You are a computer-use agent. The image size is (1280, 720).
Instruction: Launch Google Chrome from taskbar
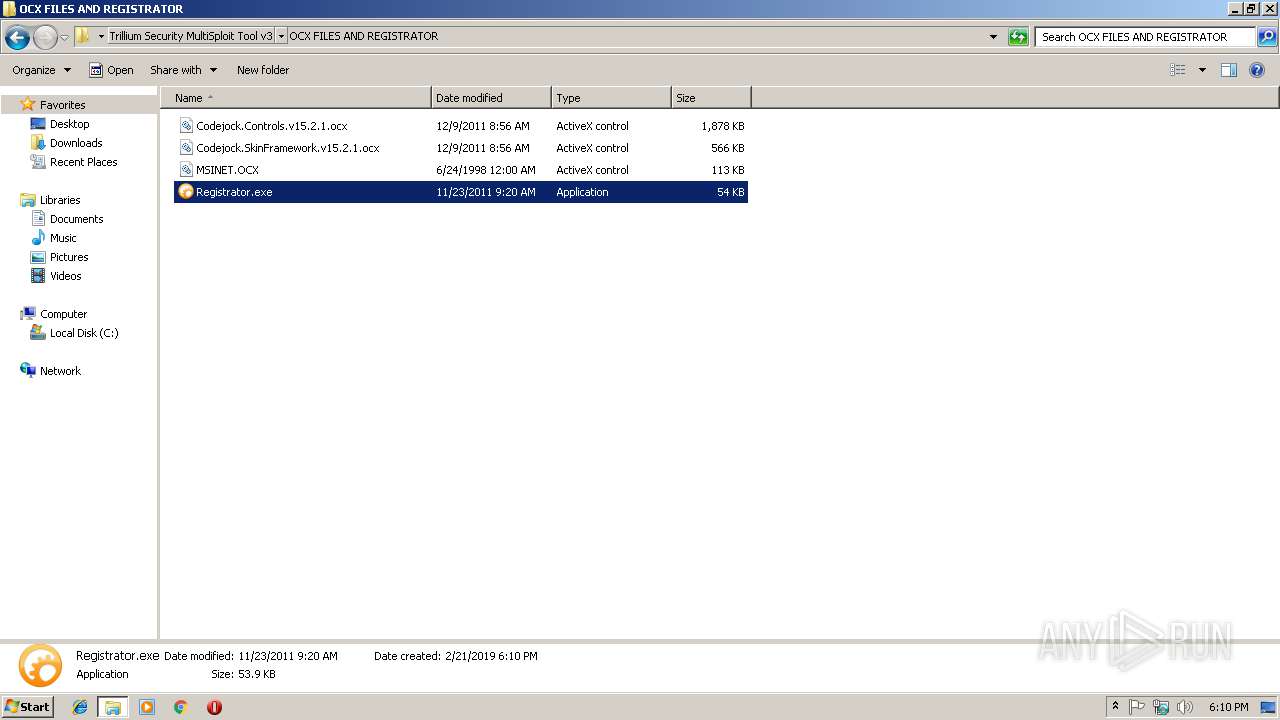coord(181,707)
